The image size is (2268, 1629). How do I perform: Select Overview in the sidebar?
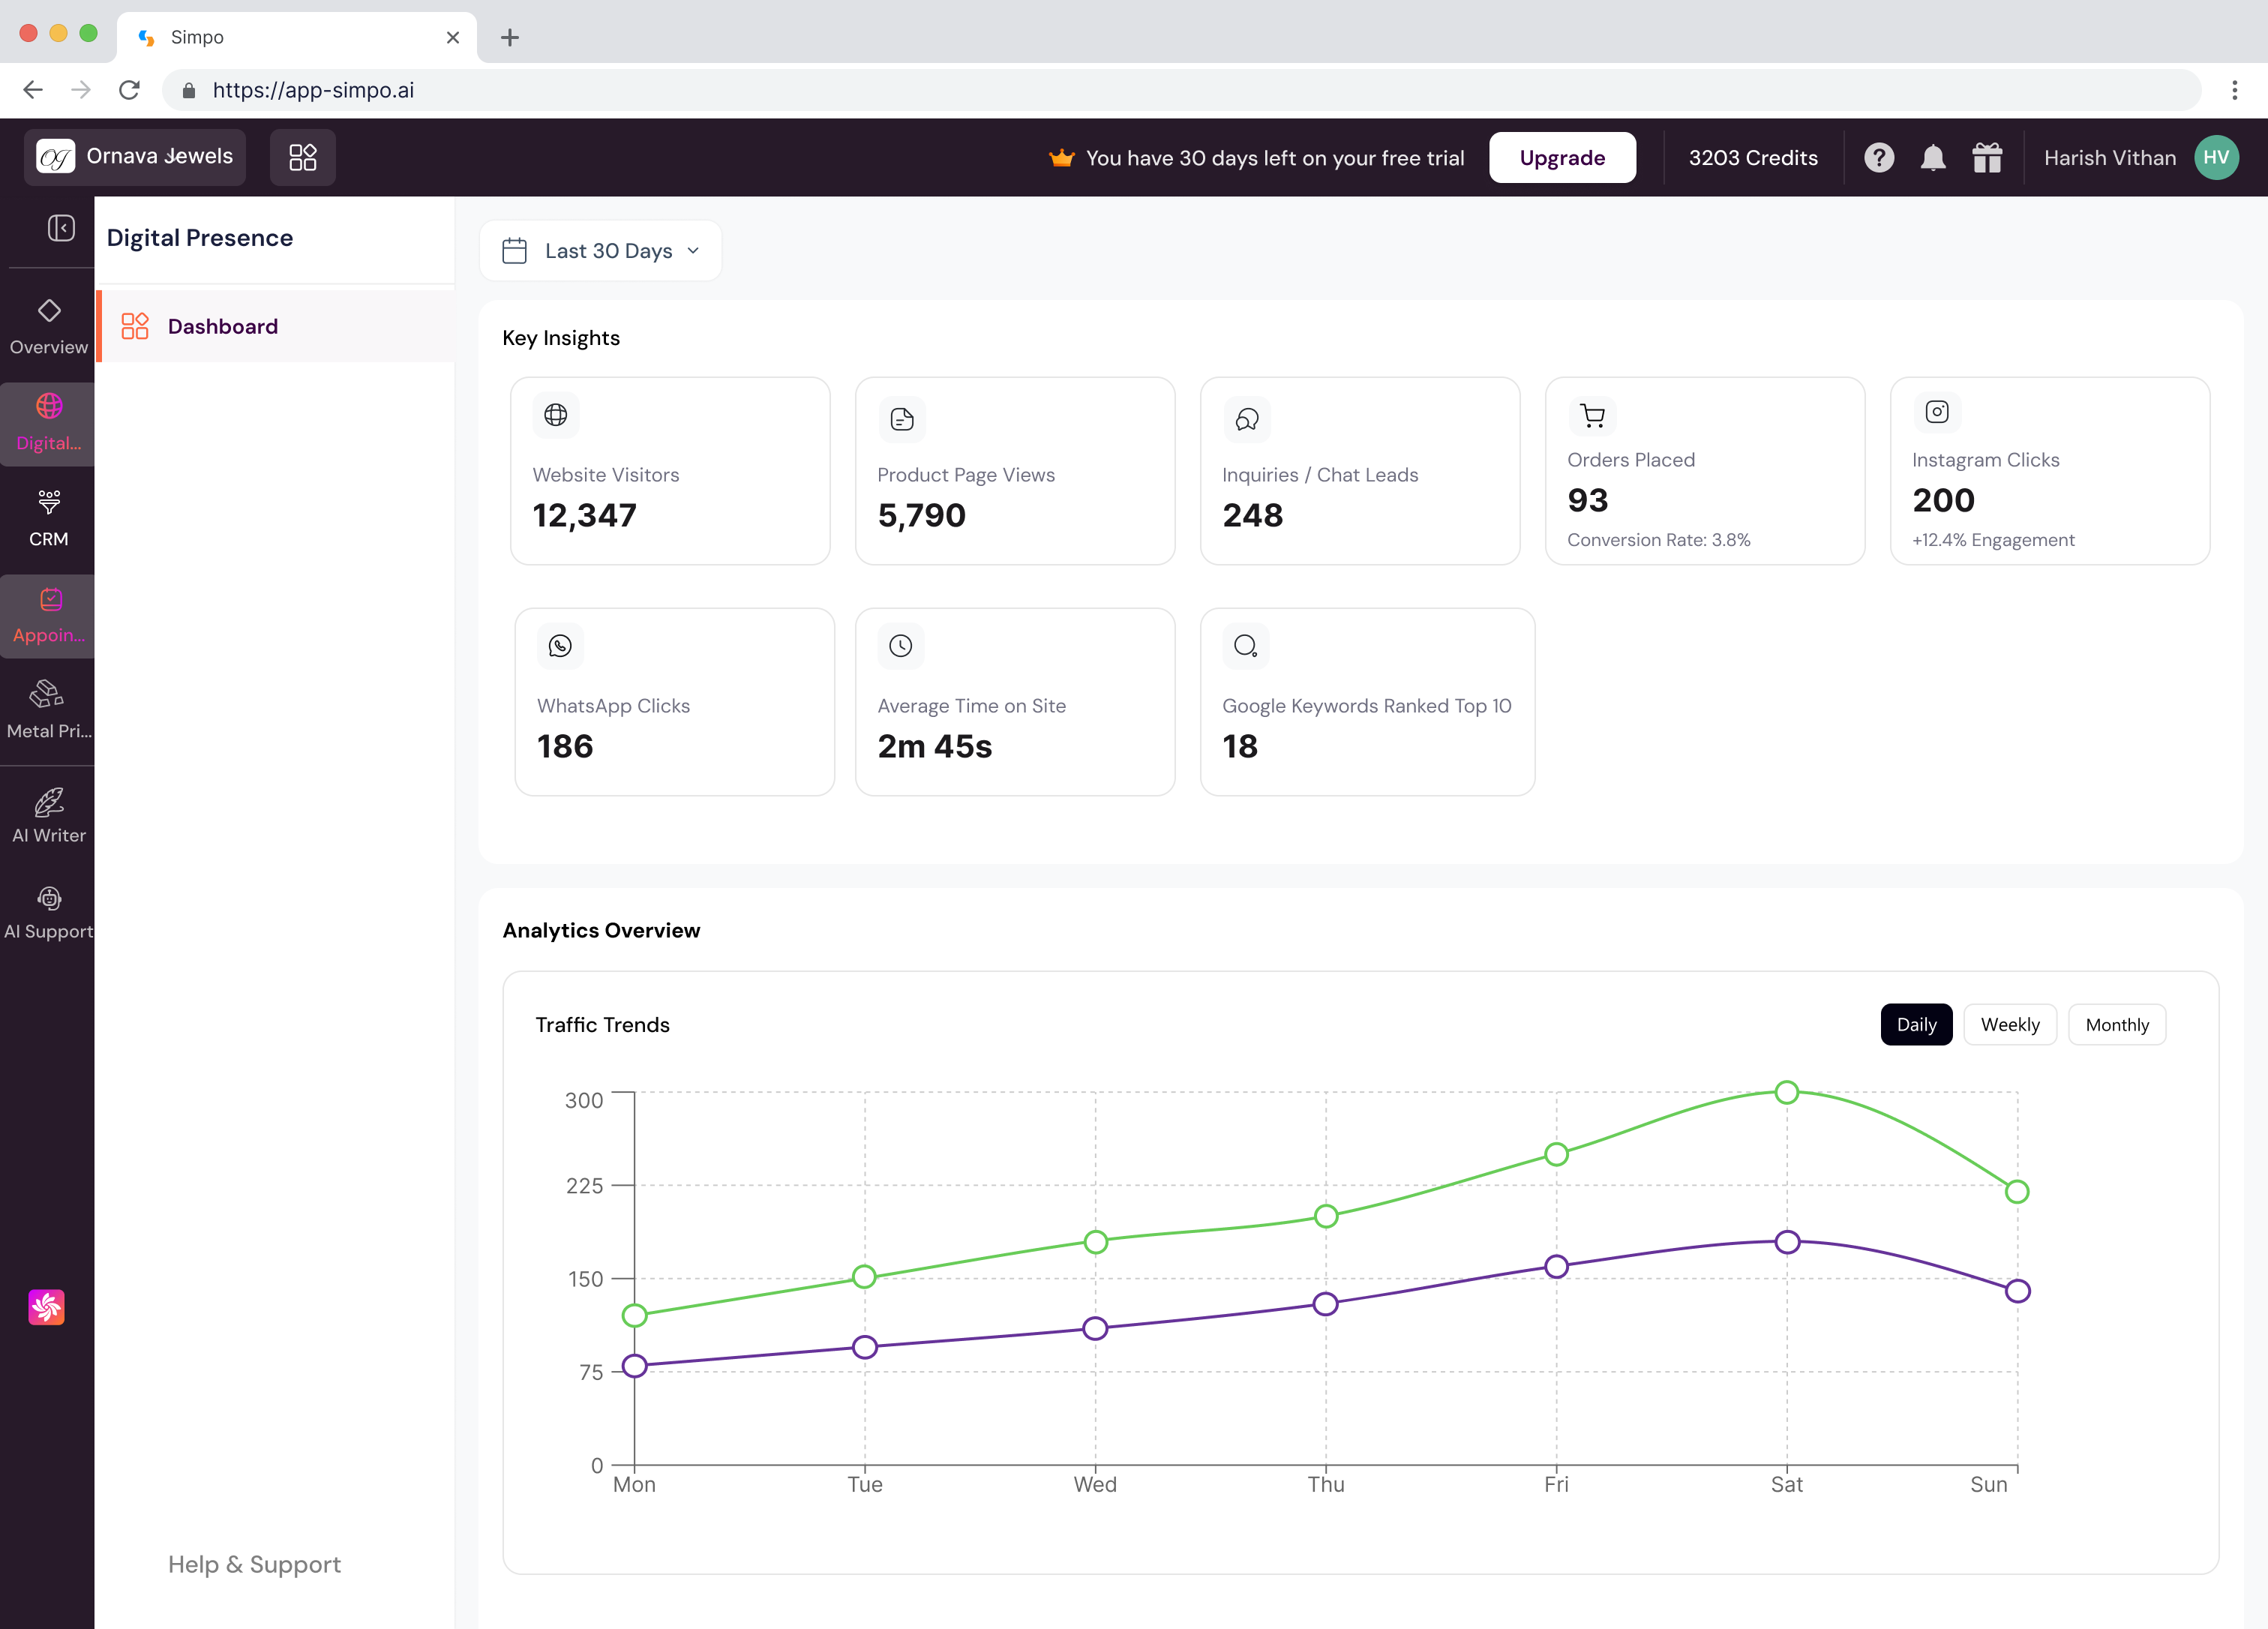tap(48, 326)
